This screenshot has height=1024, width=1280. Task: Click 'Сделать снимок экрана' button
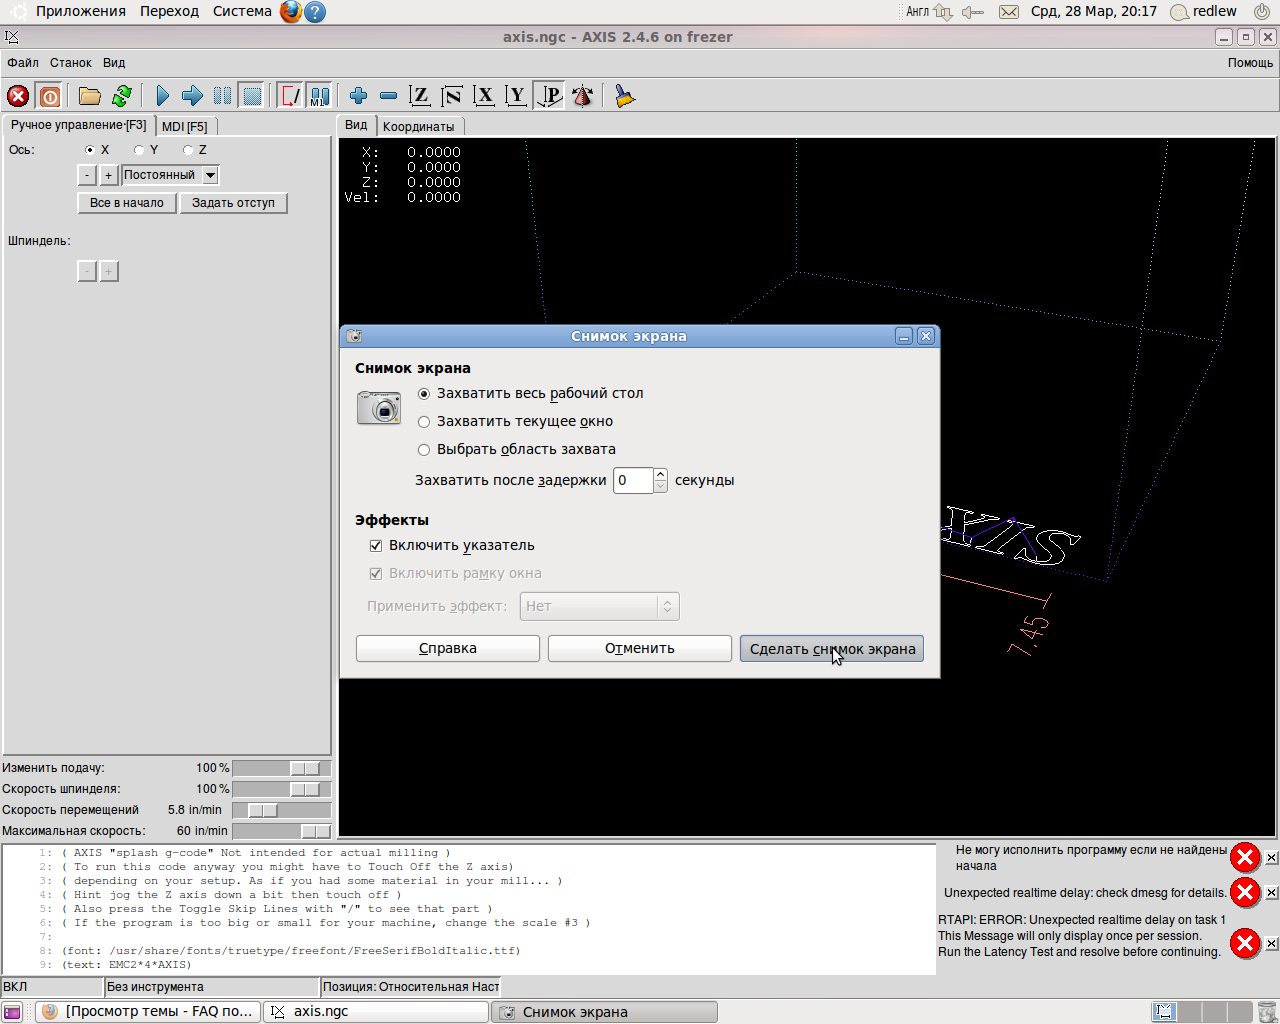pos(832,649)
